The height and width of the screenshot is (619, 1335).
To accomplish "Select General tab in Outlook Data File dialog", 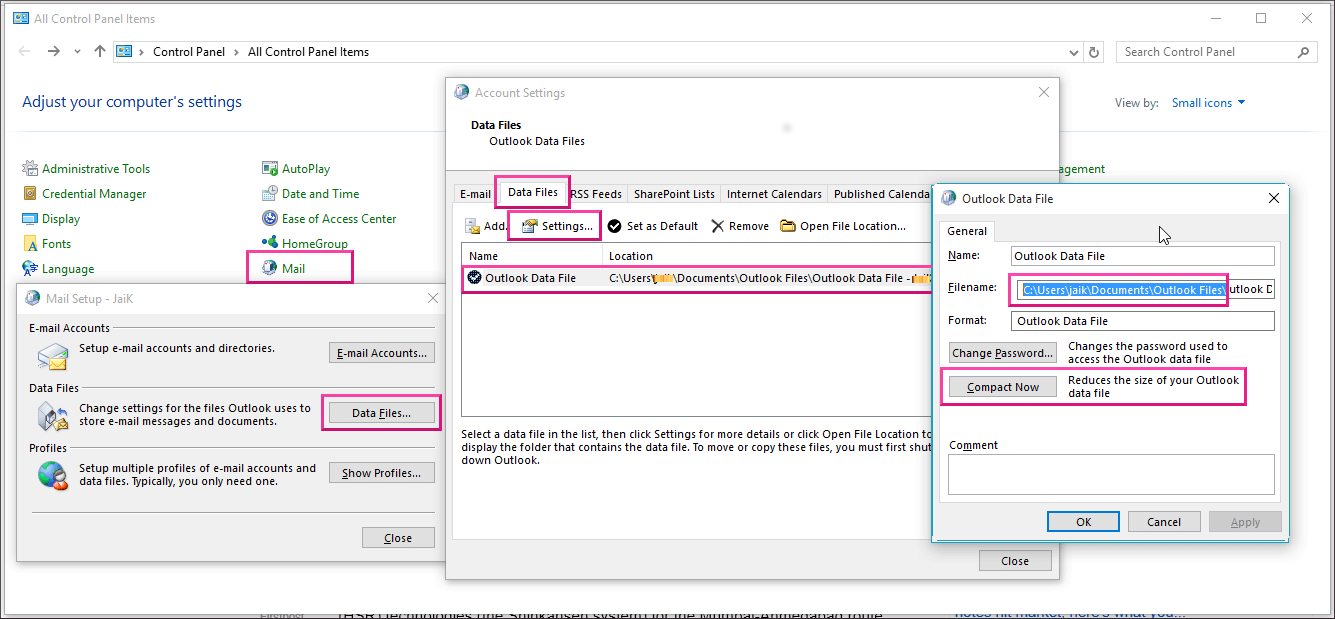I will [x=967, y=231].
